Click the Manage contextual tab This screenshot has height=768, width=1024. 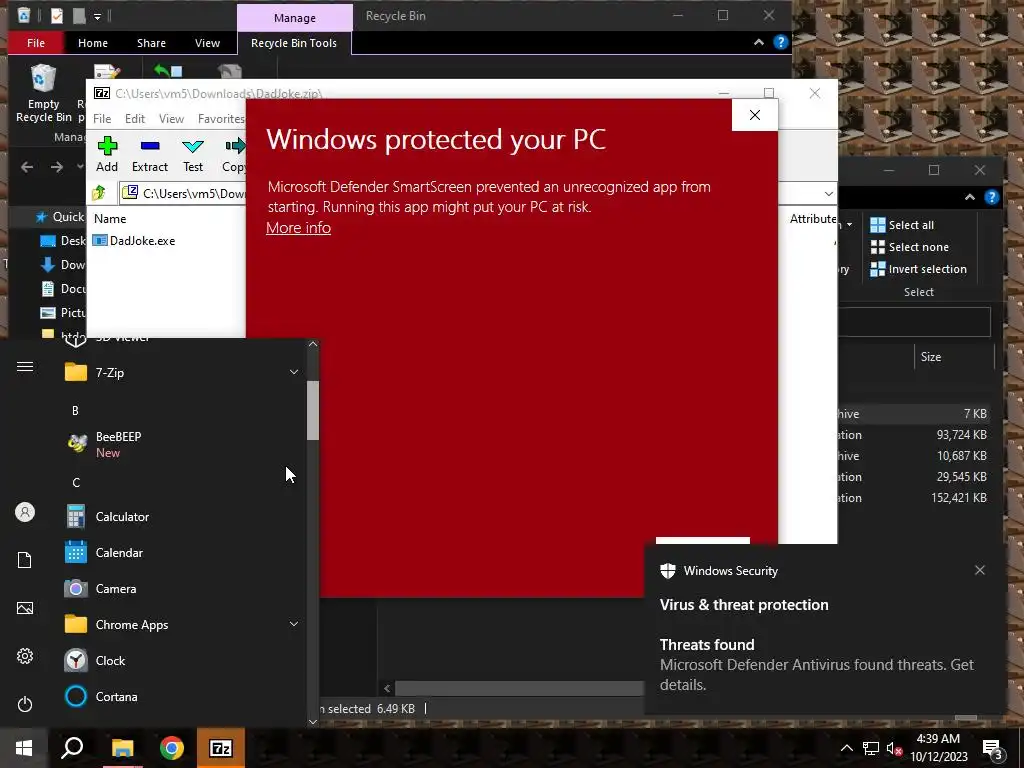(x=295, y=18)
